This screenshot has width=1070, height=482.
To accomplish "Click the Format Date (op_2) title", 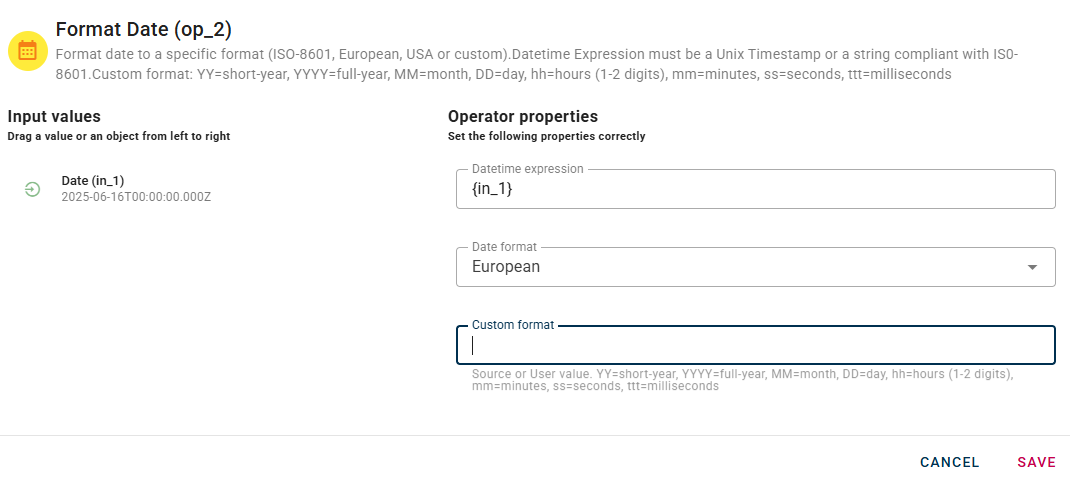I will 144,30.
